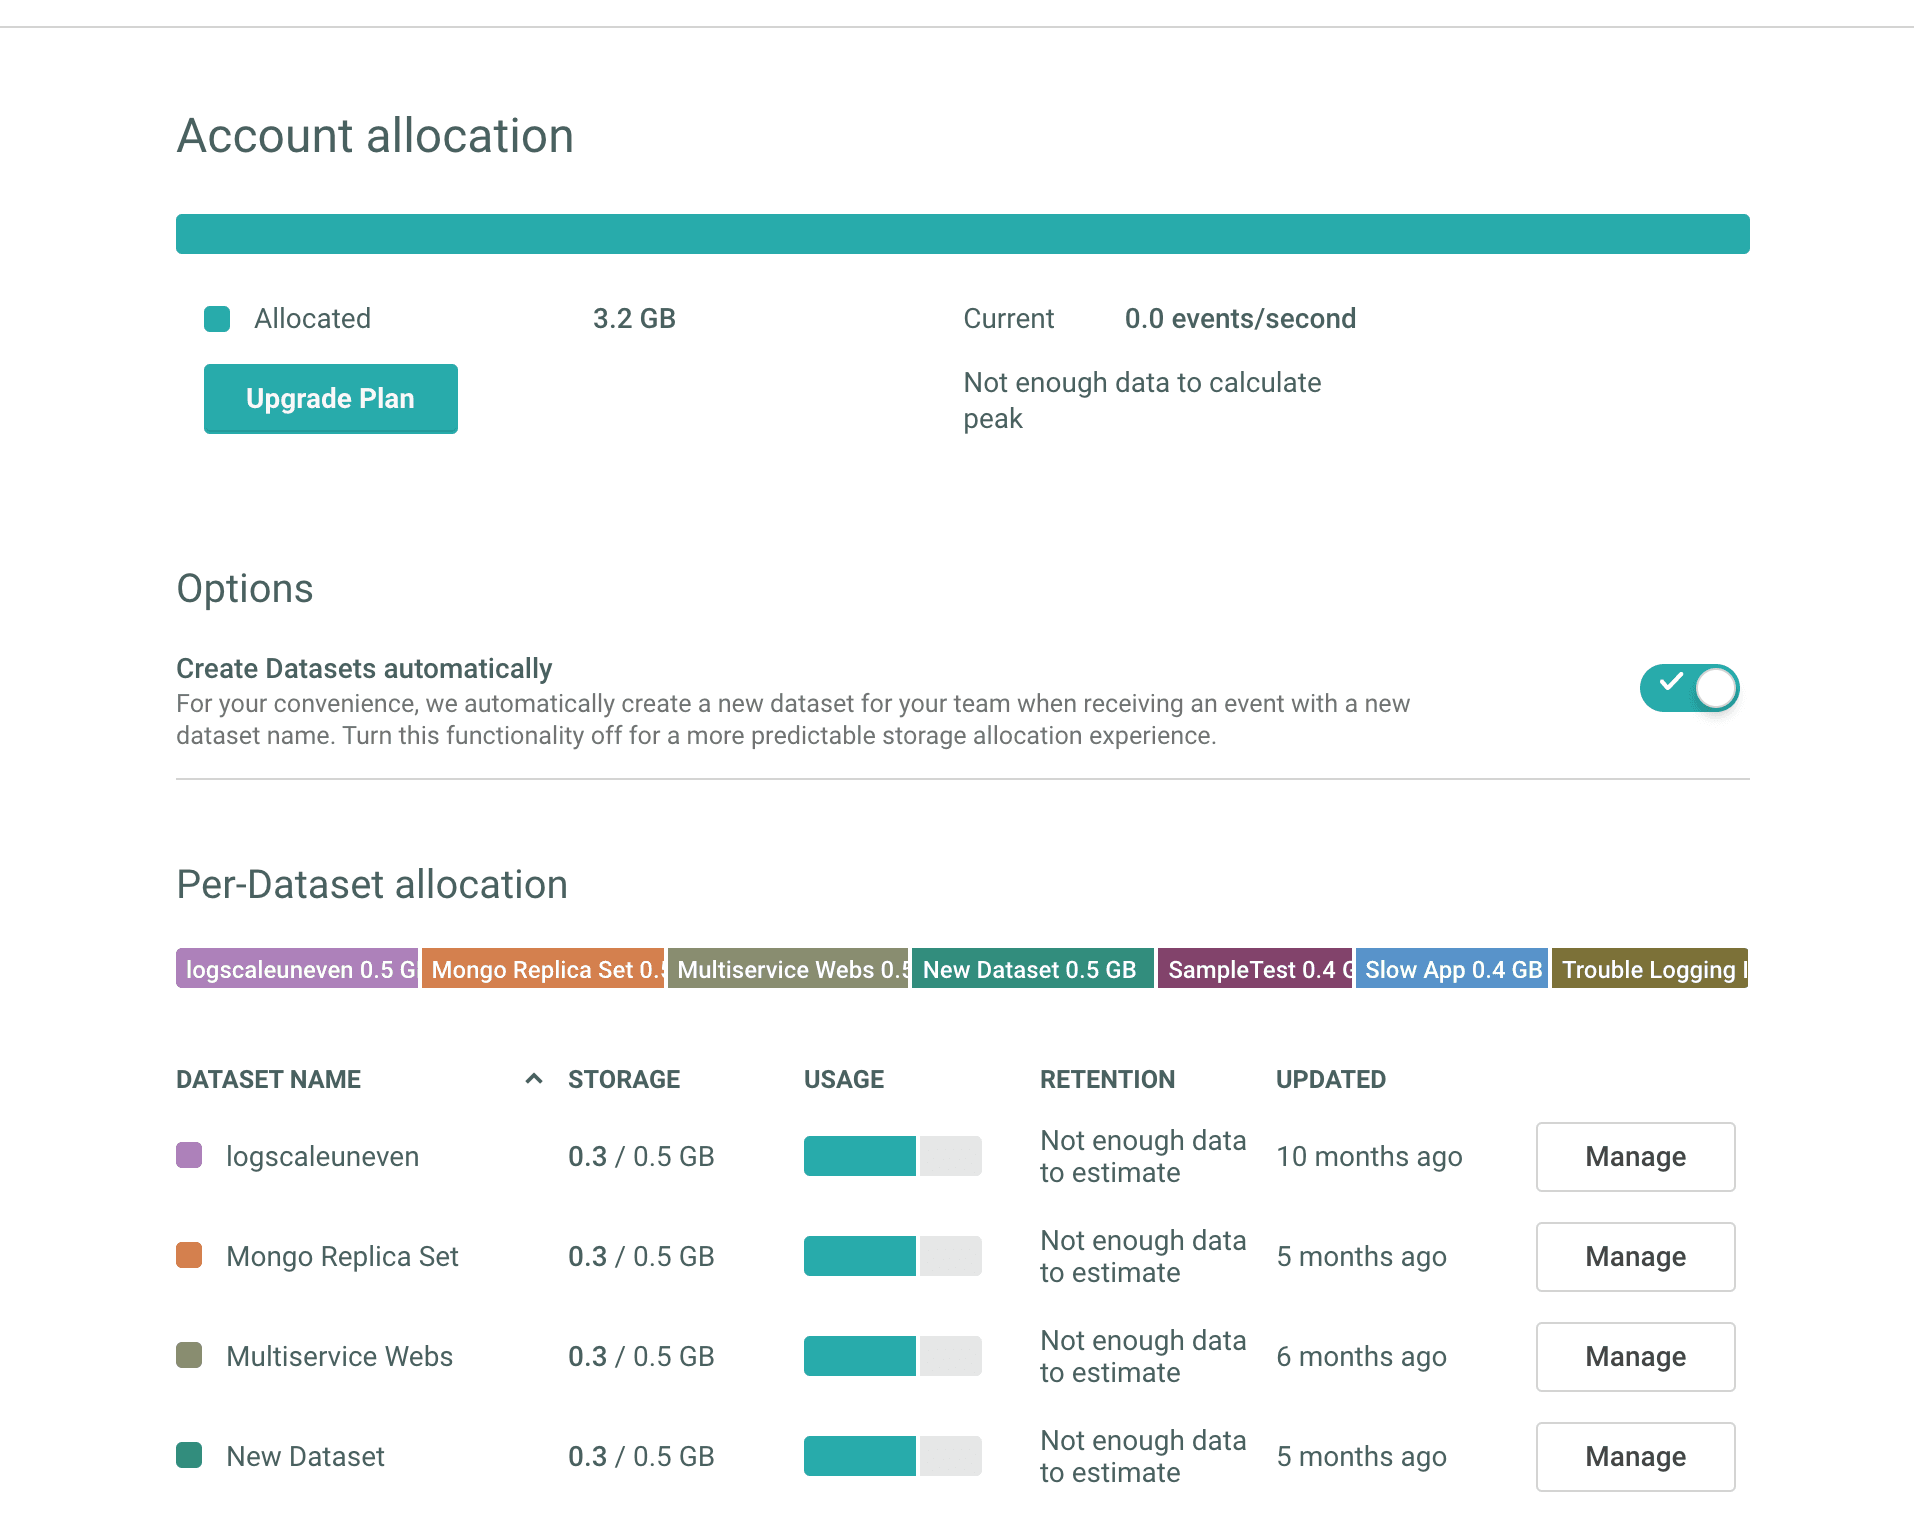The image size is (1914, 1516).
Task: Click the logscaleuneven usage progress bar
Action: pos(892,1156)
